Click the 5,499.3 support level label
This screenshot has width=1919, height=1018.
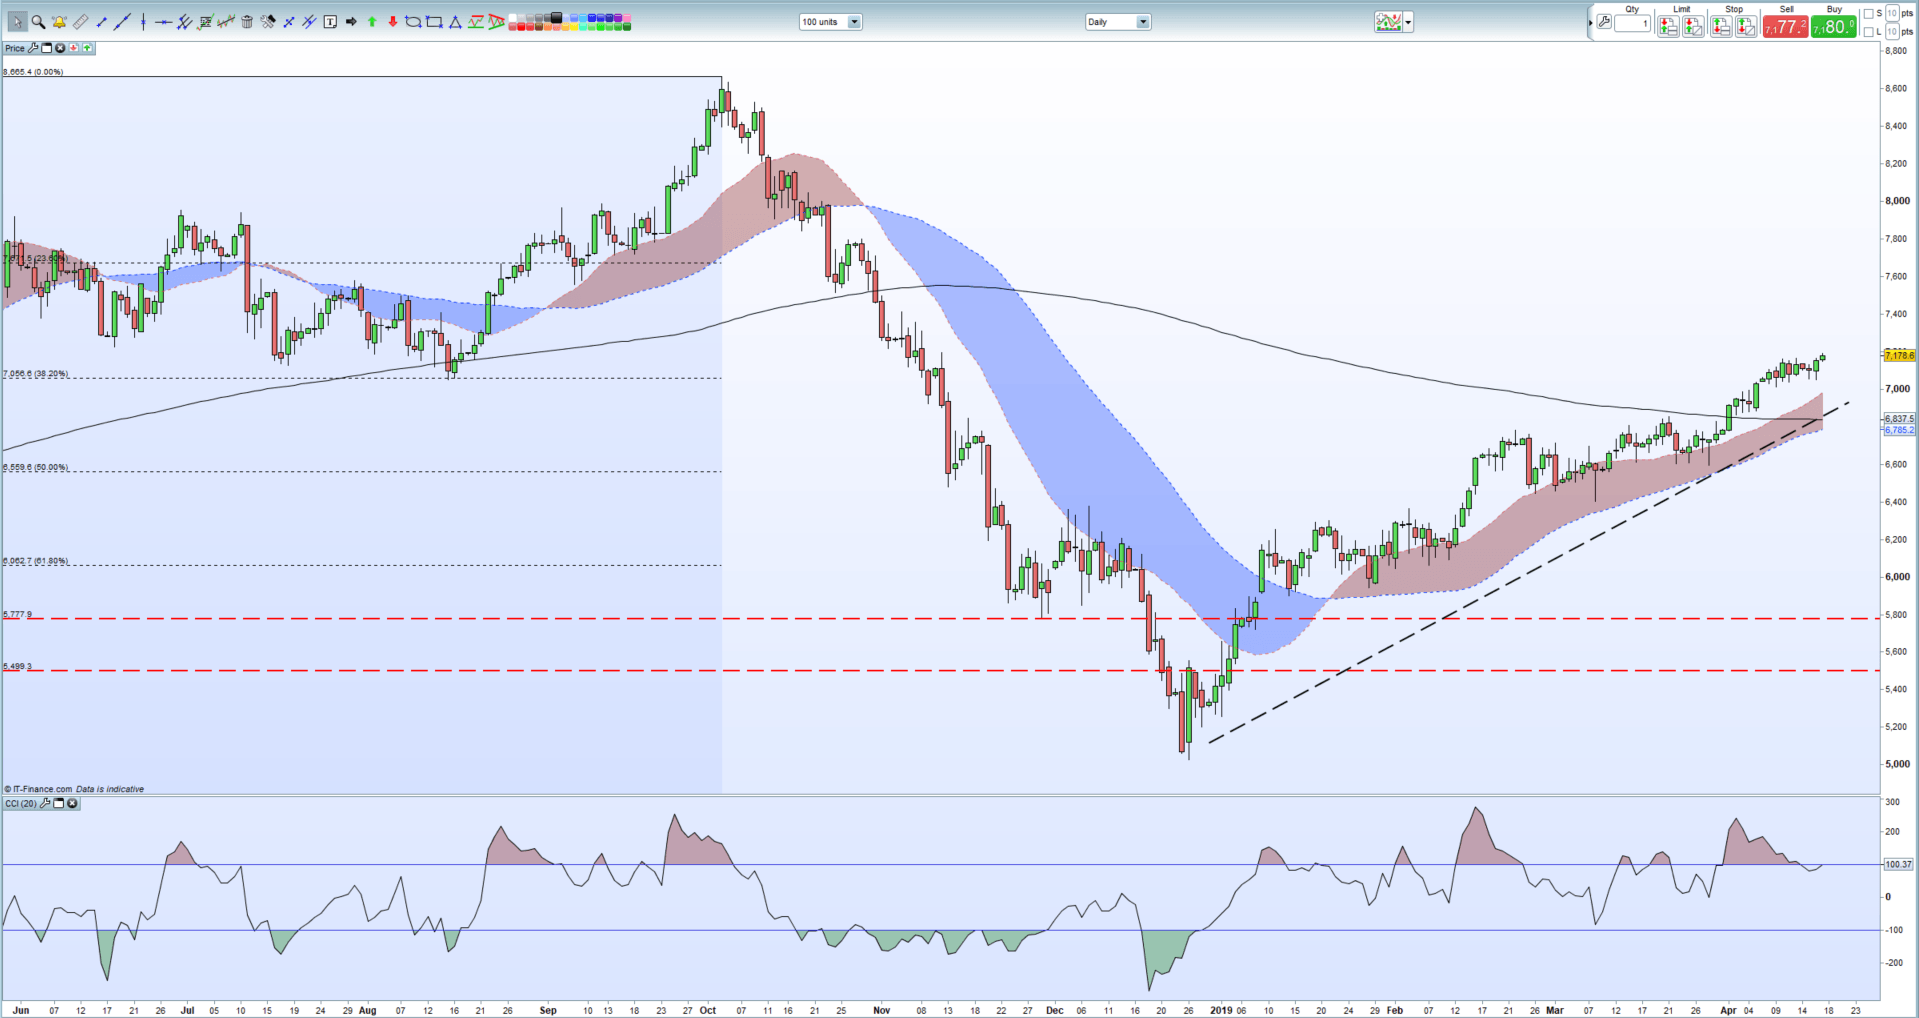tap(18, 666)
